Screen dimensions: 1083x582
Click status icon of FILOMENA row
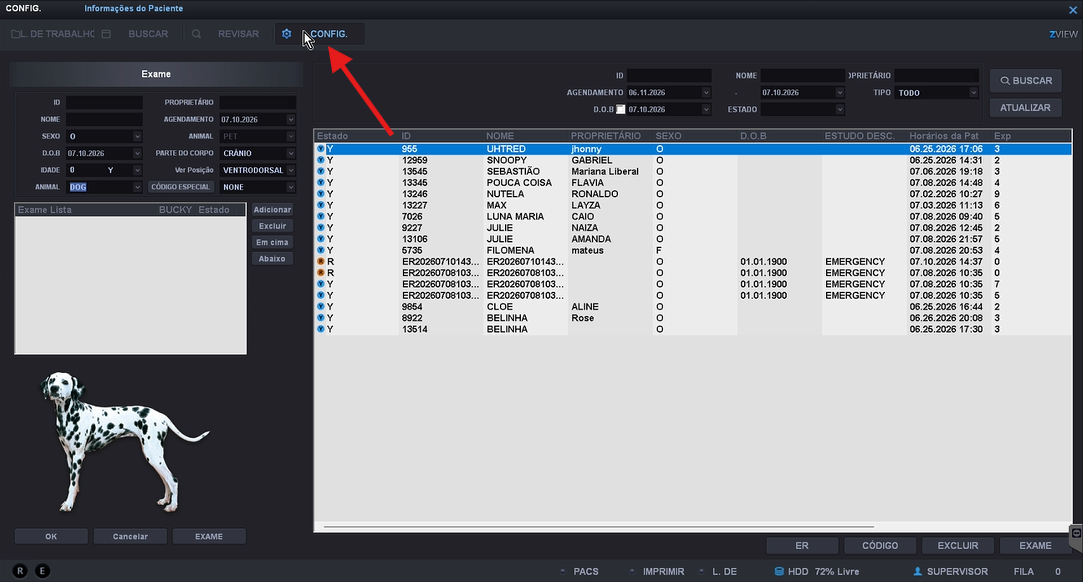pyautogui.click(x=320, y=251)
